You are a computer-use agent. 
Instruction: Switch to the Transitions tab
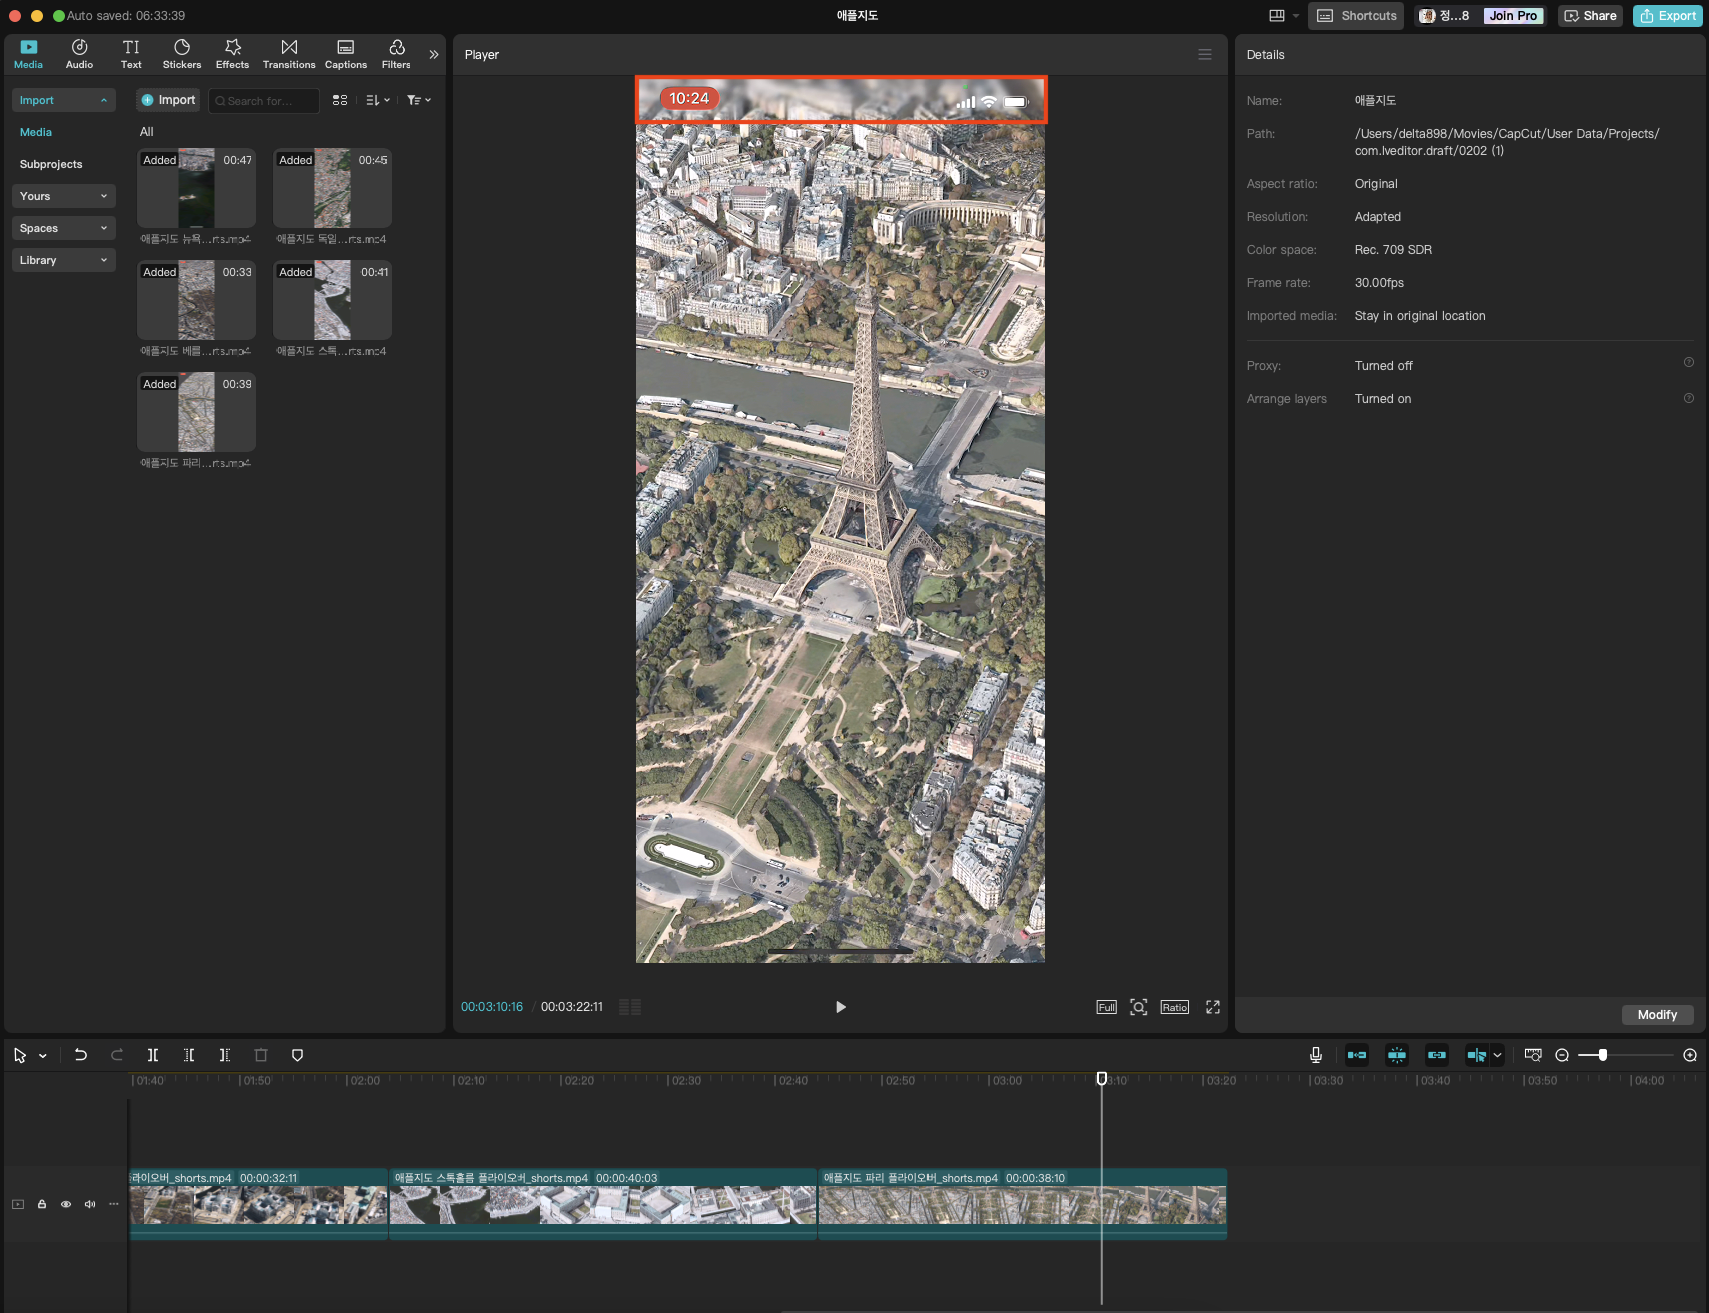[289, 54]
